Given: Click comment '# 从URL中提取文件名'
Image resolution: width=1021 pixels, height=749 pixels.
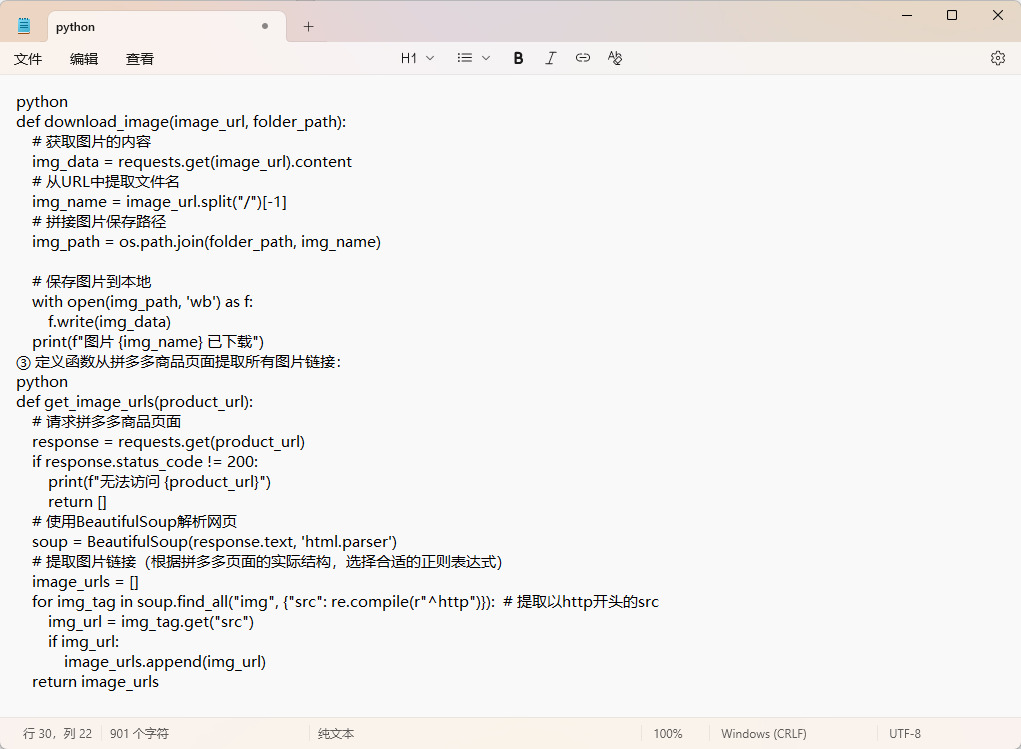Looking at the screenshot, I should 105,182.
